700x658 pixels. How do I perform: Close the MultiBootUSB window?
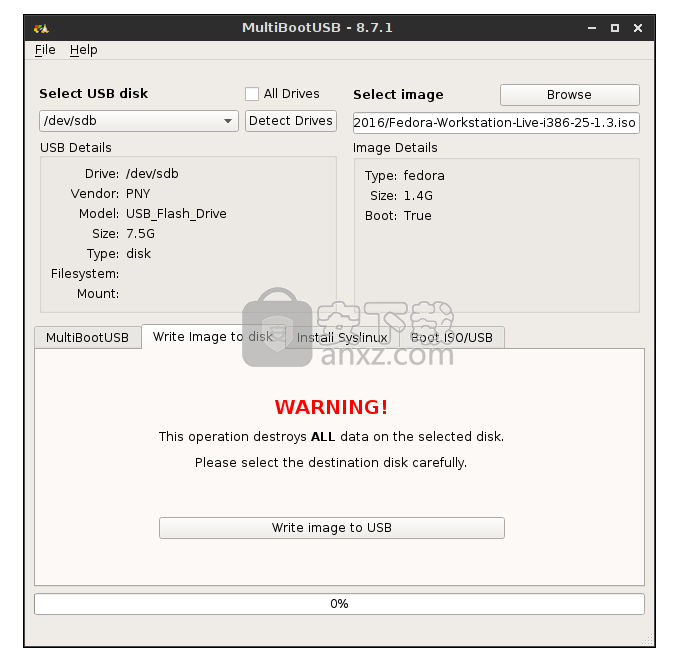tap(639, 28)
